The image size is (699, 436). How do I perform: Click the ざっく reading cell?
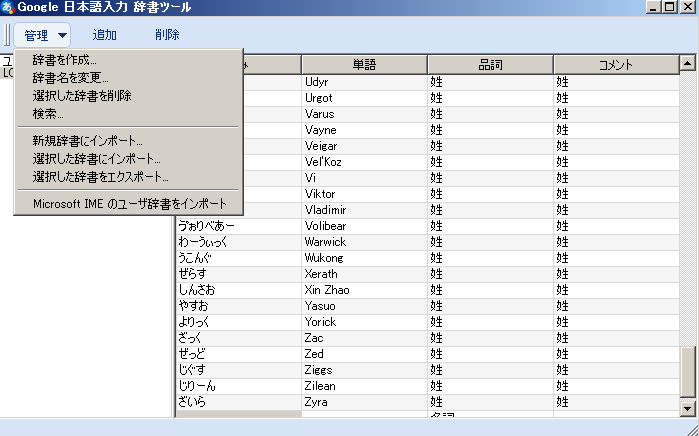click(x=238, y=339)
